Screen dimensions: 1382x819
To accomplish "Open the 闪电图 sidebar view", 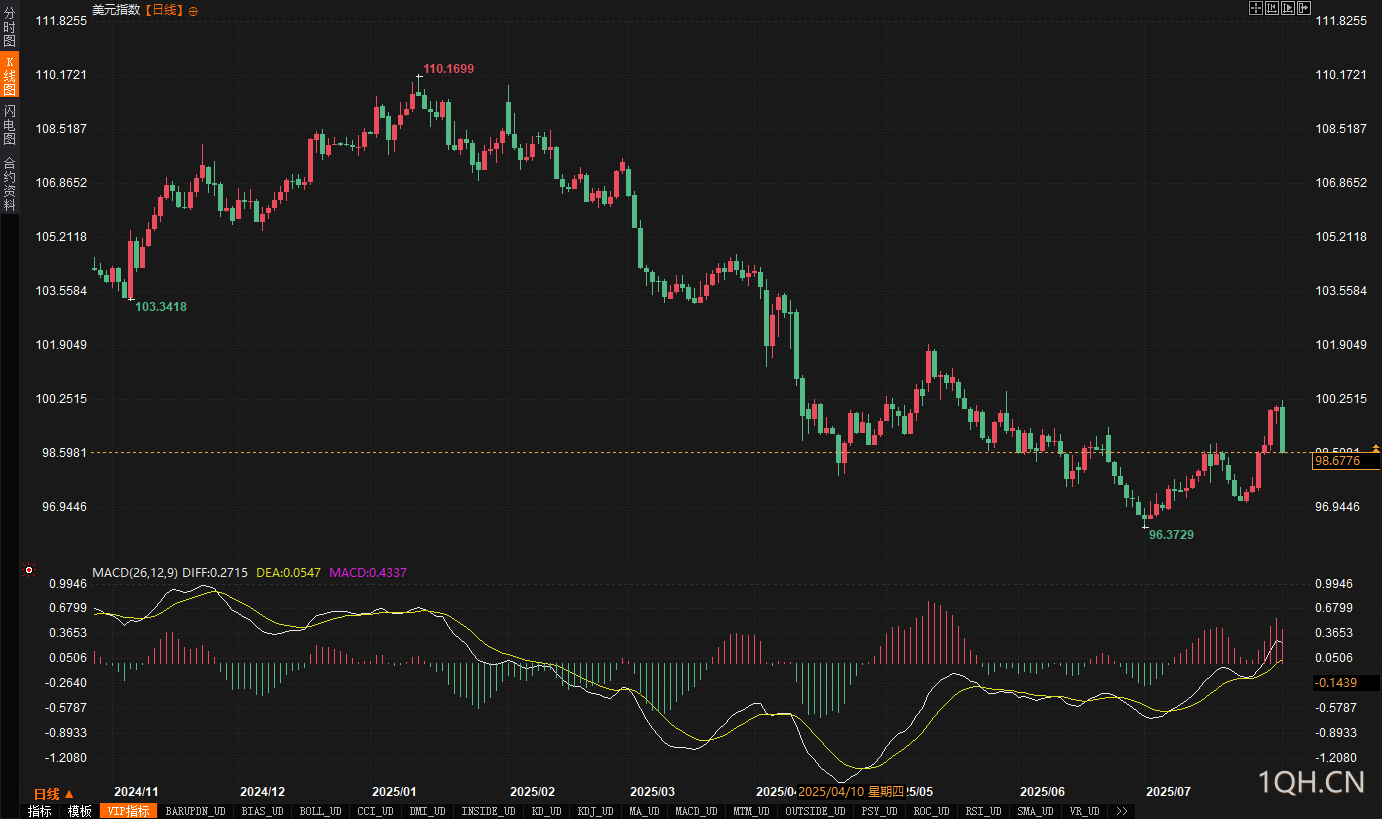I will [9, 124].
